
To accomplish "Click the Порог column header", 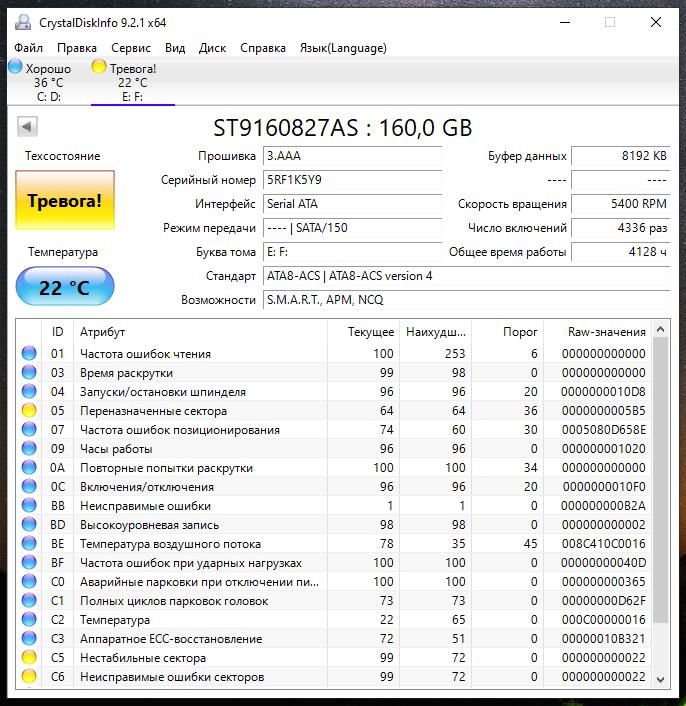I will click(x=507, y=332).
